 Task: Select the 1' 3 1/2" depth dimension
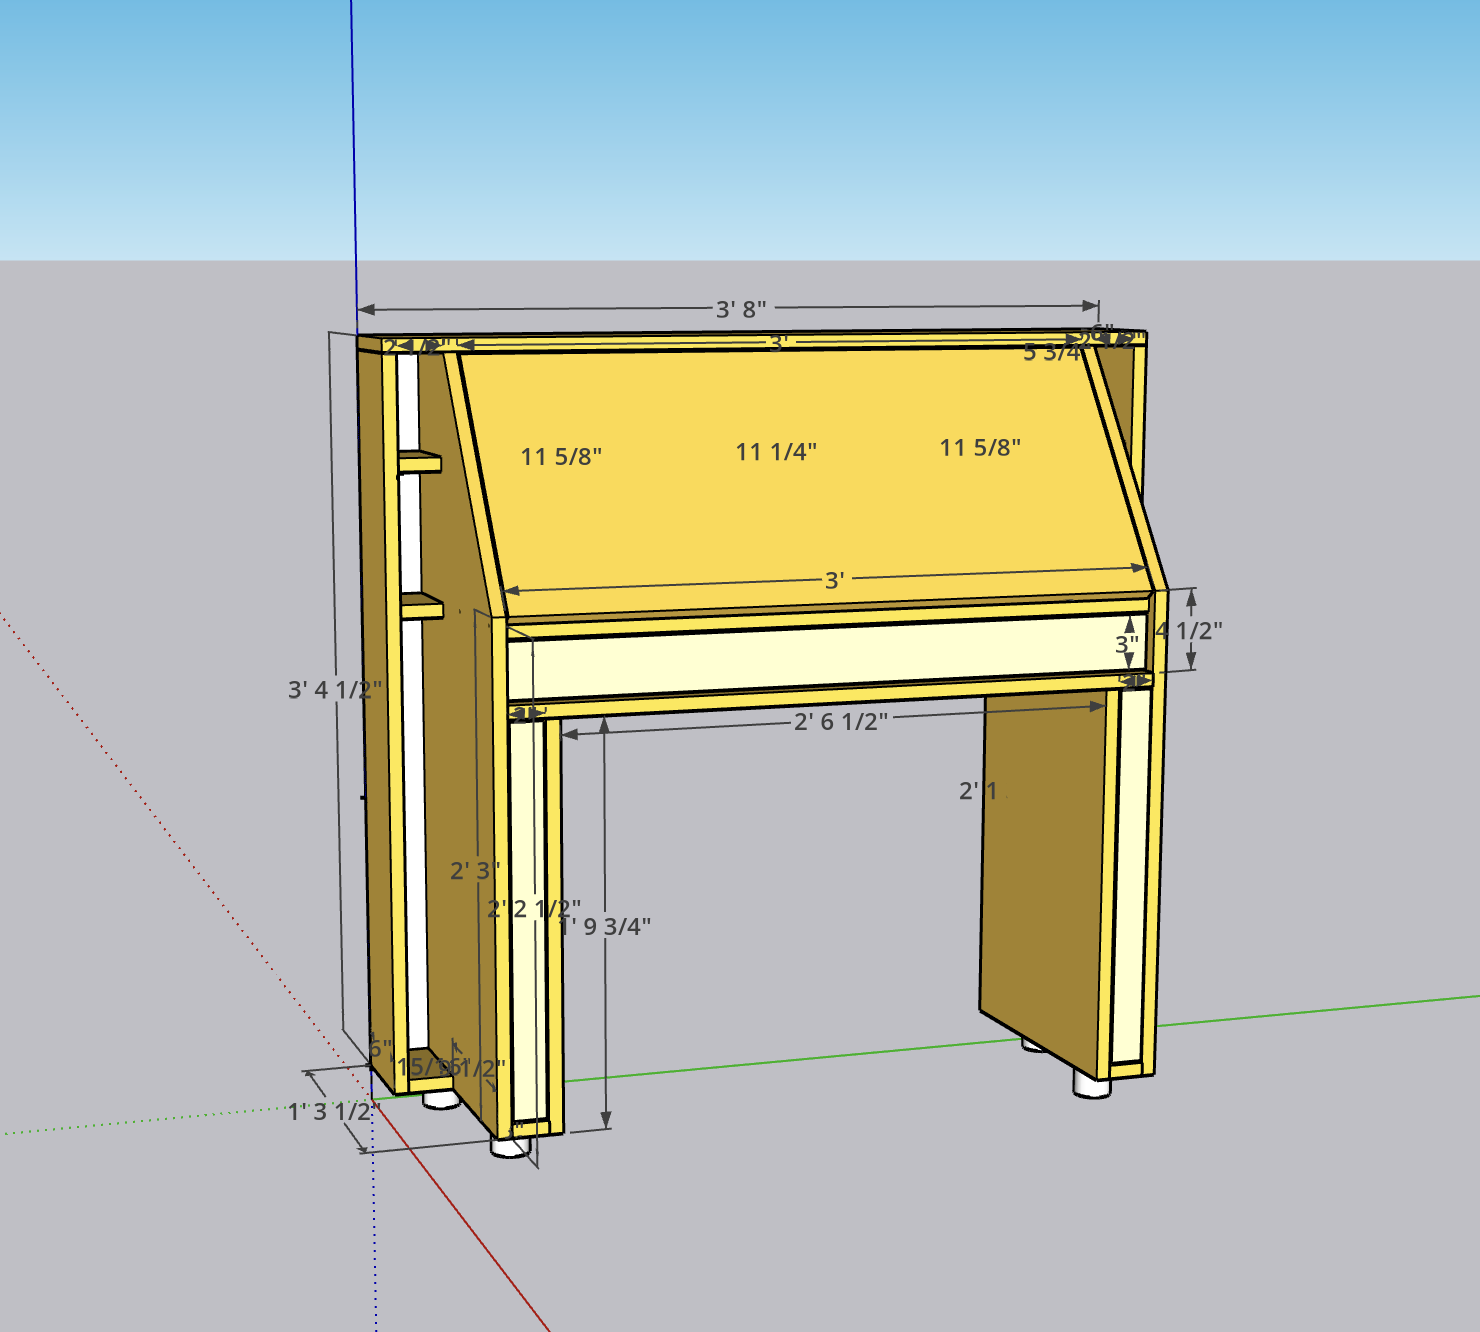click(x=333, y=1111)
